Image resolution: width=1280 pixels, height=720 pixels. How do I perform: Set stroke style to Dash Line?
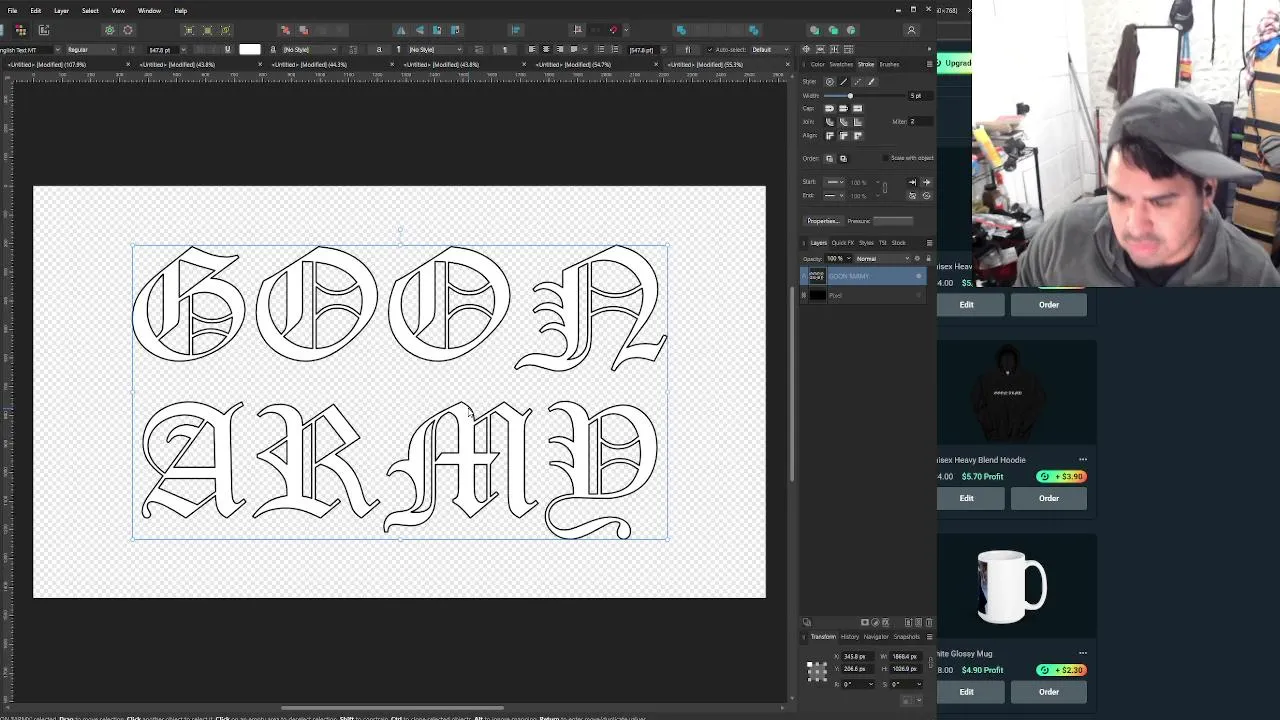858,82
